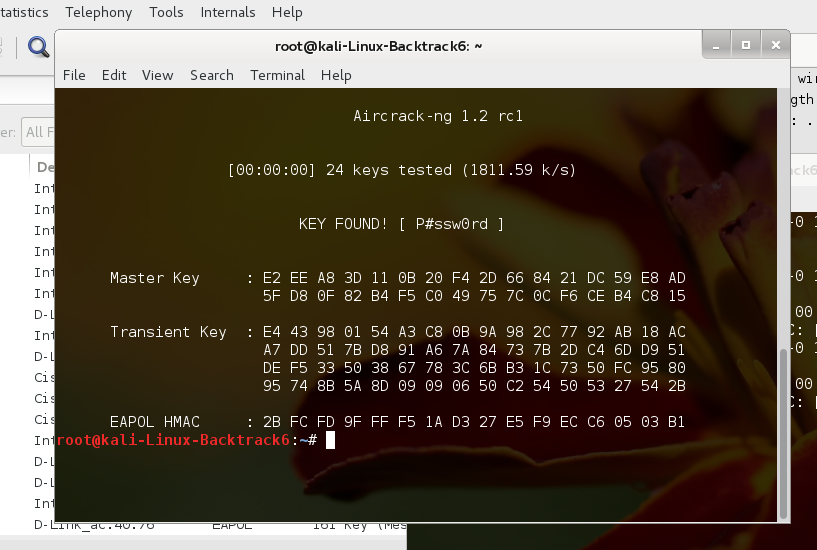Viewport: 817px width, 550px height.
Task: Click the EAPOL protocol cell in Wireshark
Action: (x=232, y=526)
